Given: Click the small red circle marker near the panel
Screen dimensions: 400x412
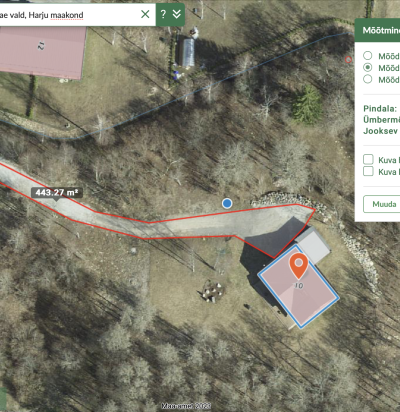Looking at the screenshot, I should [x=348, y=60].
